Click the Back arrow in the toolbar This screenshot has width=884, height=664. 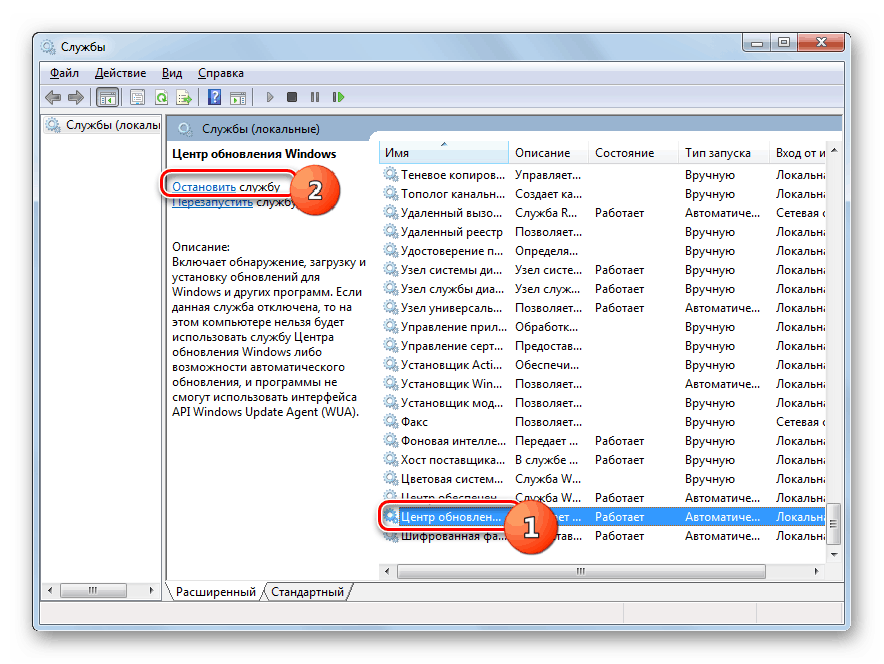coord(53,97)
